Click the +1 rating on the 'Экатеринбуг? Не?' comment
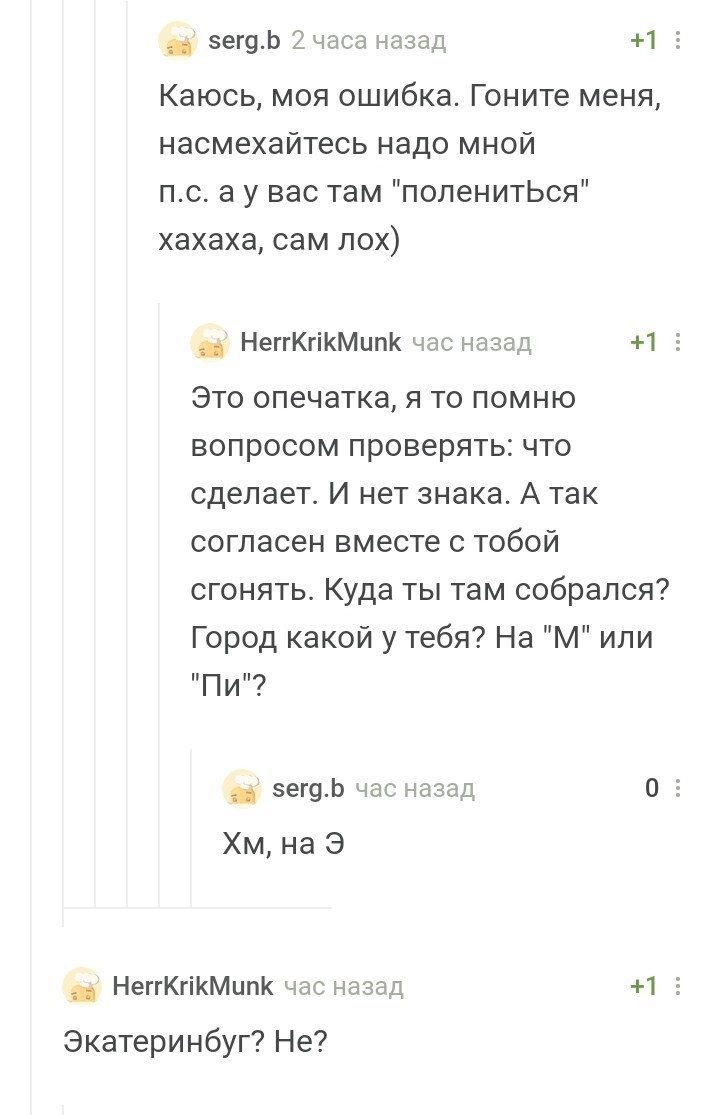Viewport: 720px width, 1115px height. pos(643,987)
